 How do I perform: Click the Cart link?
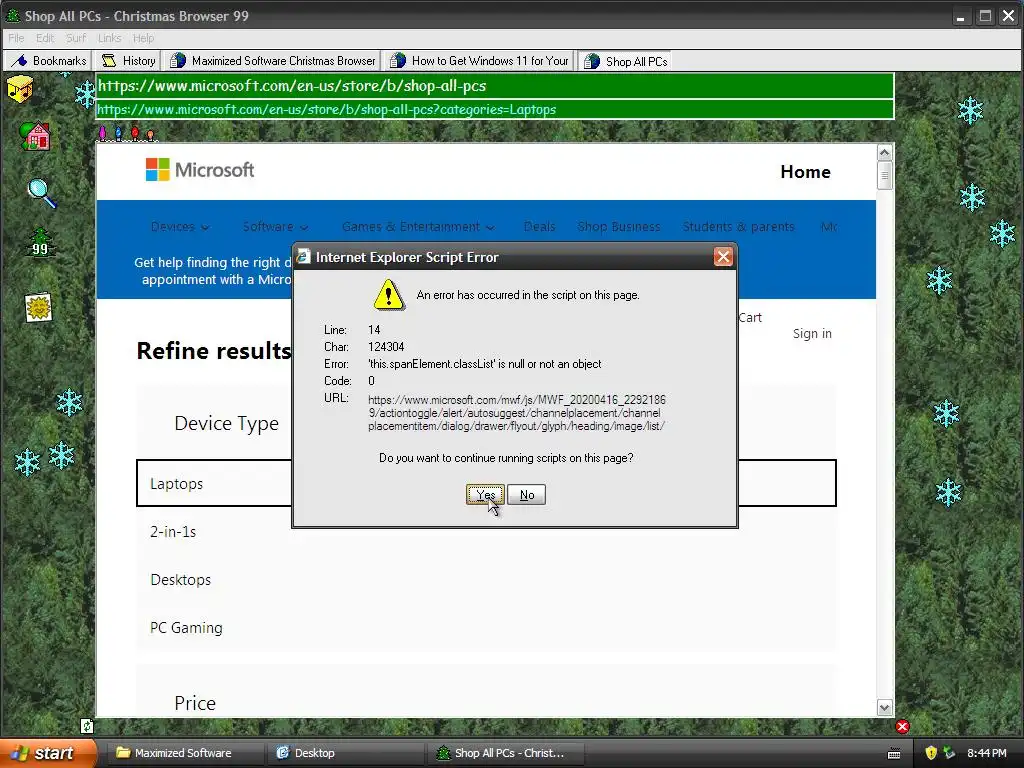click(750, 317)
